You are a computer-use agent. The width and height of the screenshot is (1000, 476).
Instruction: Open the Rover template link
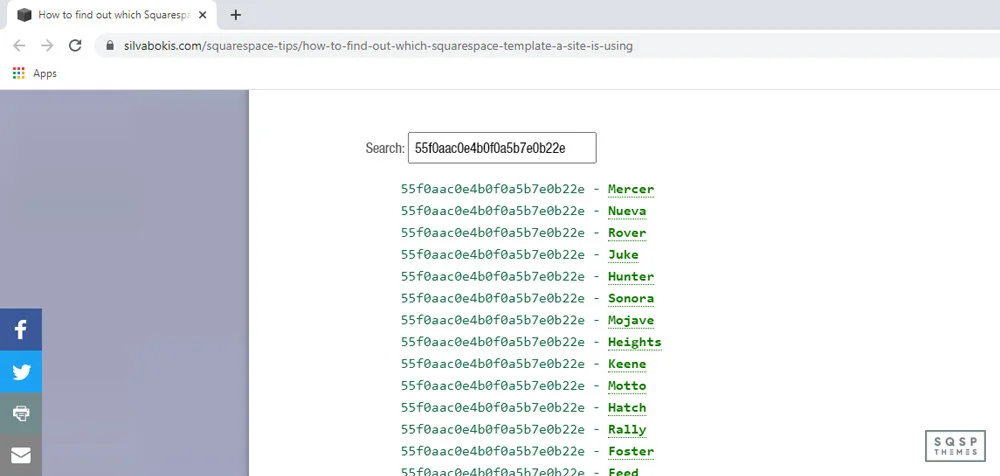coord(627,233)
